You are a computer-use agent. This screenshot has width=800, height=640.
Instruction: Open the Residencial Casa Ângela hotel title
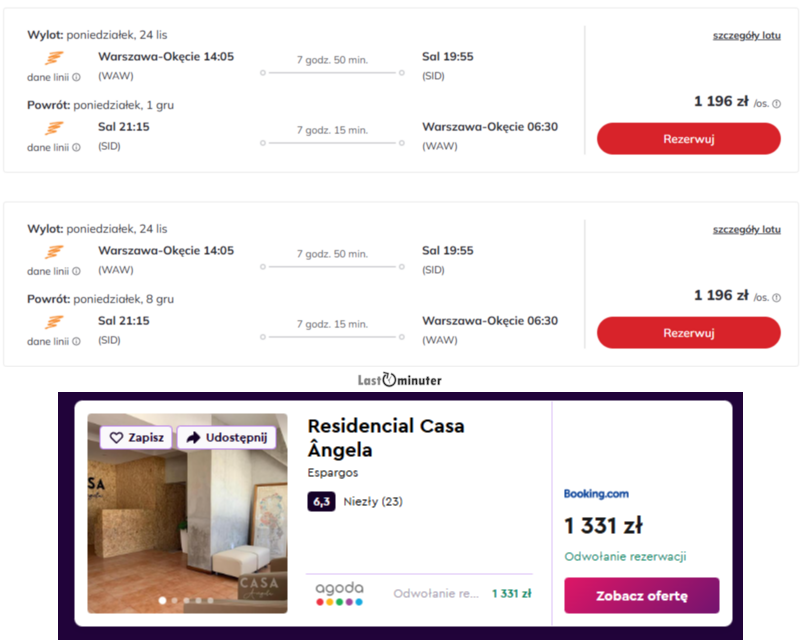click(x=386, y=438)
